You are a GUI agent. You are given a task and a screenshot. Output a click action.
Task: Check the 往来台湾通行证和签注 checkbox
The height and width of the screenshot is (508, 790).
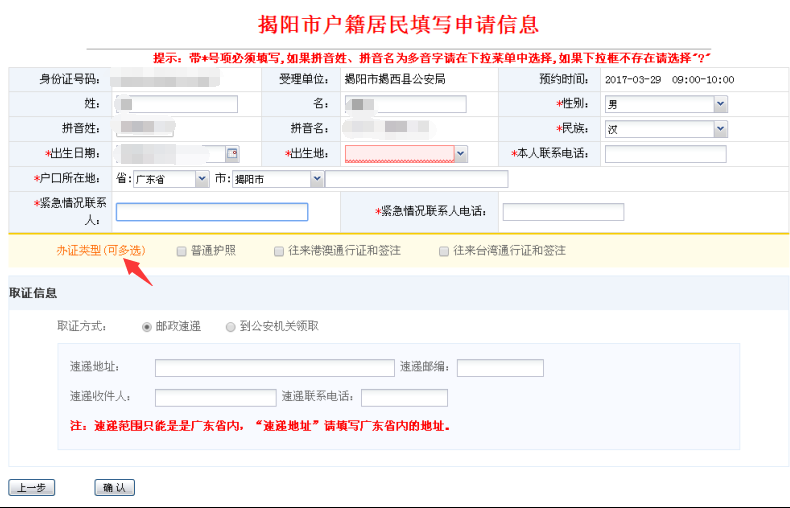444,251
